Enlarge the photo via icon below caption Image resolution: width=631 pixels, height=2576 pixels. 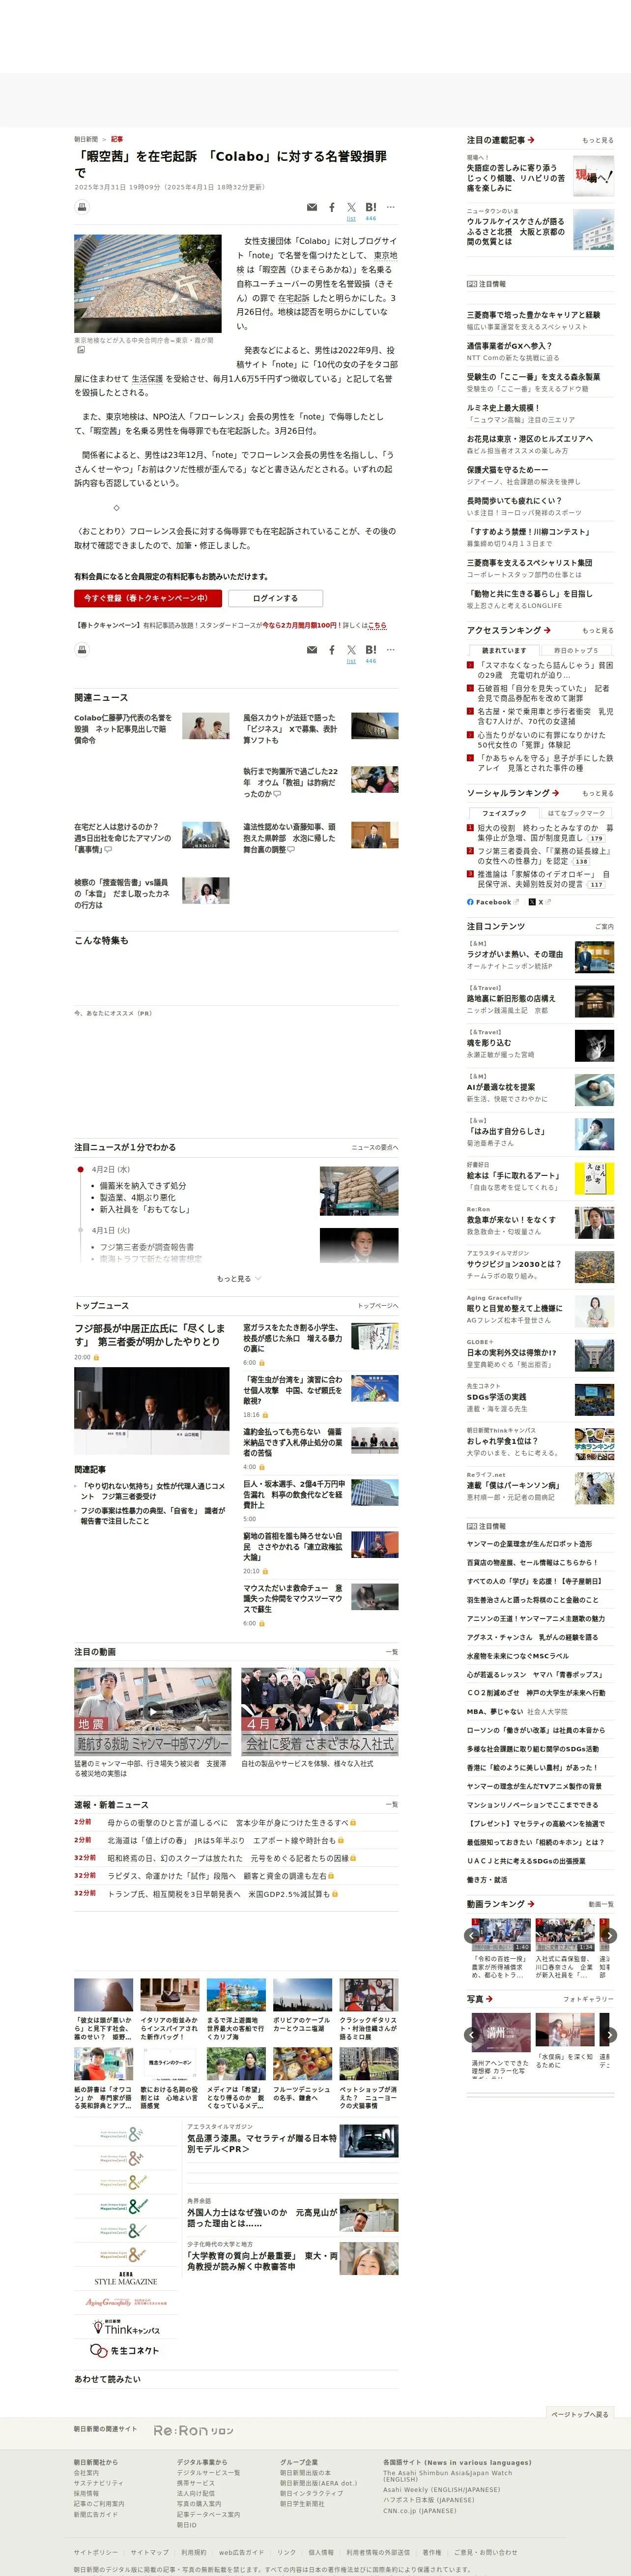tap(82, 350)
